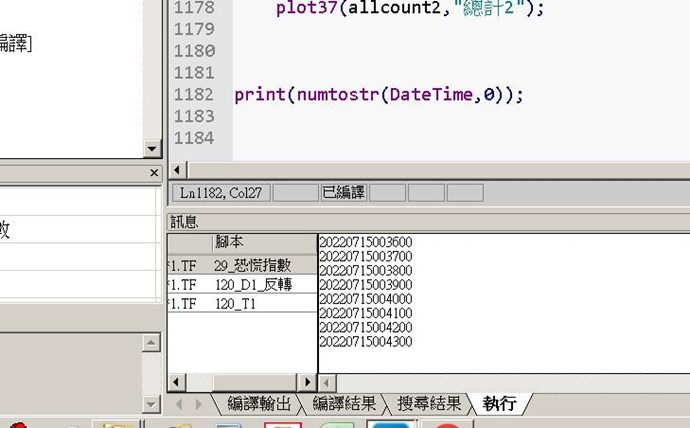Click the 執行 tab
This screenshot has width=690, height=428.
499,404
